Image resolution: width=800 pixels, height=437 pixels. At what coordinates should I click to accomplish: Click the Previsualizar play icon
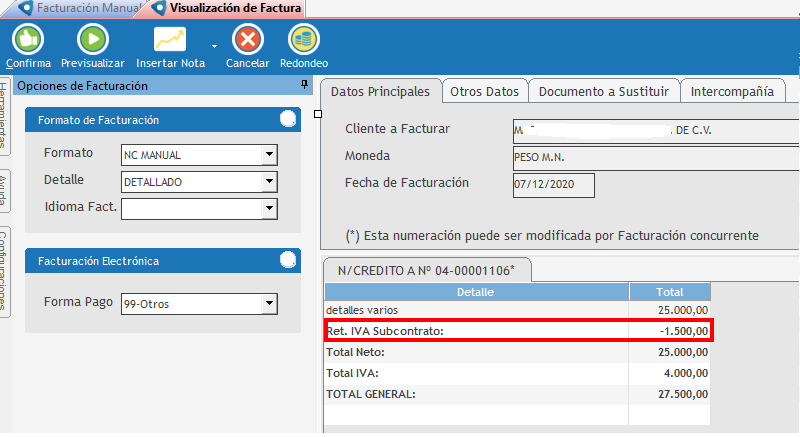pyautogui.click(x=92, y=39)
